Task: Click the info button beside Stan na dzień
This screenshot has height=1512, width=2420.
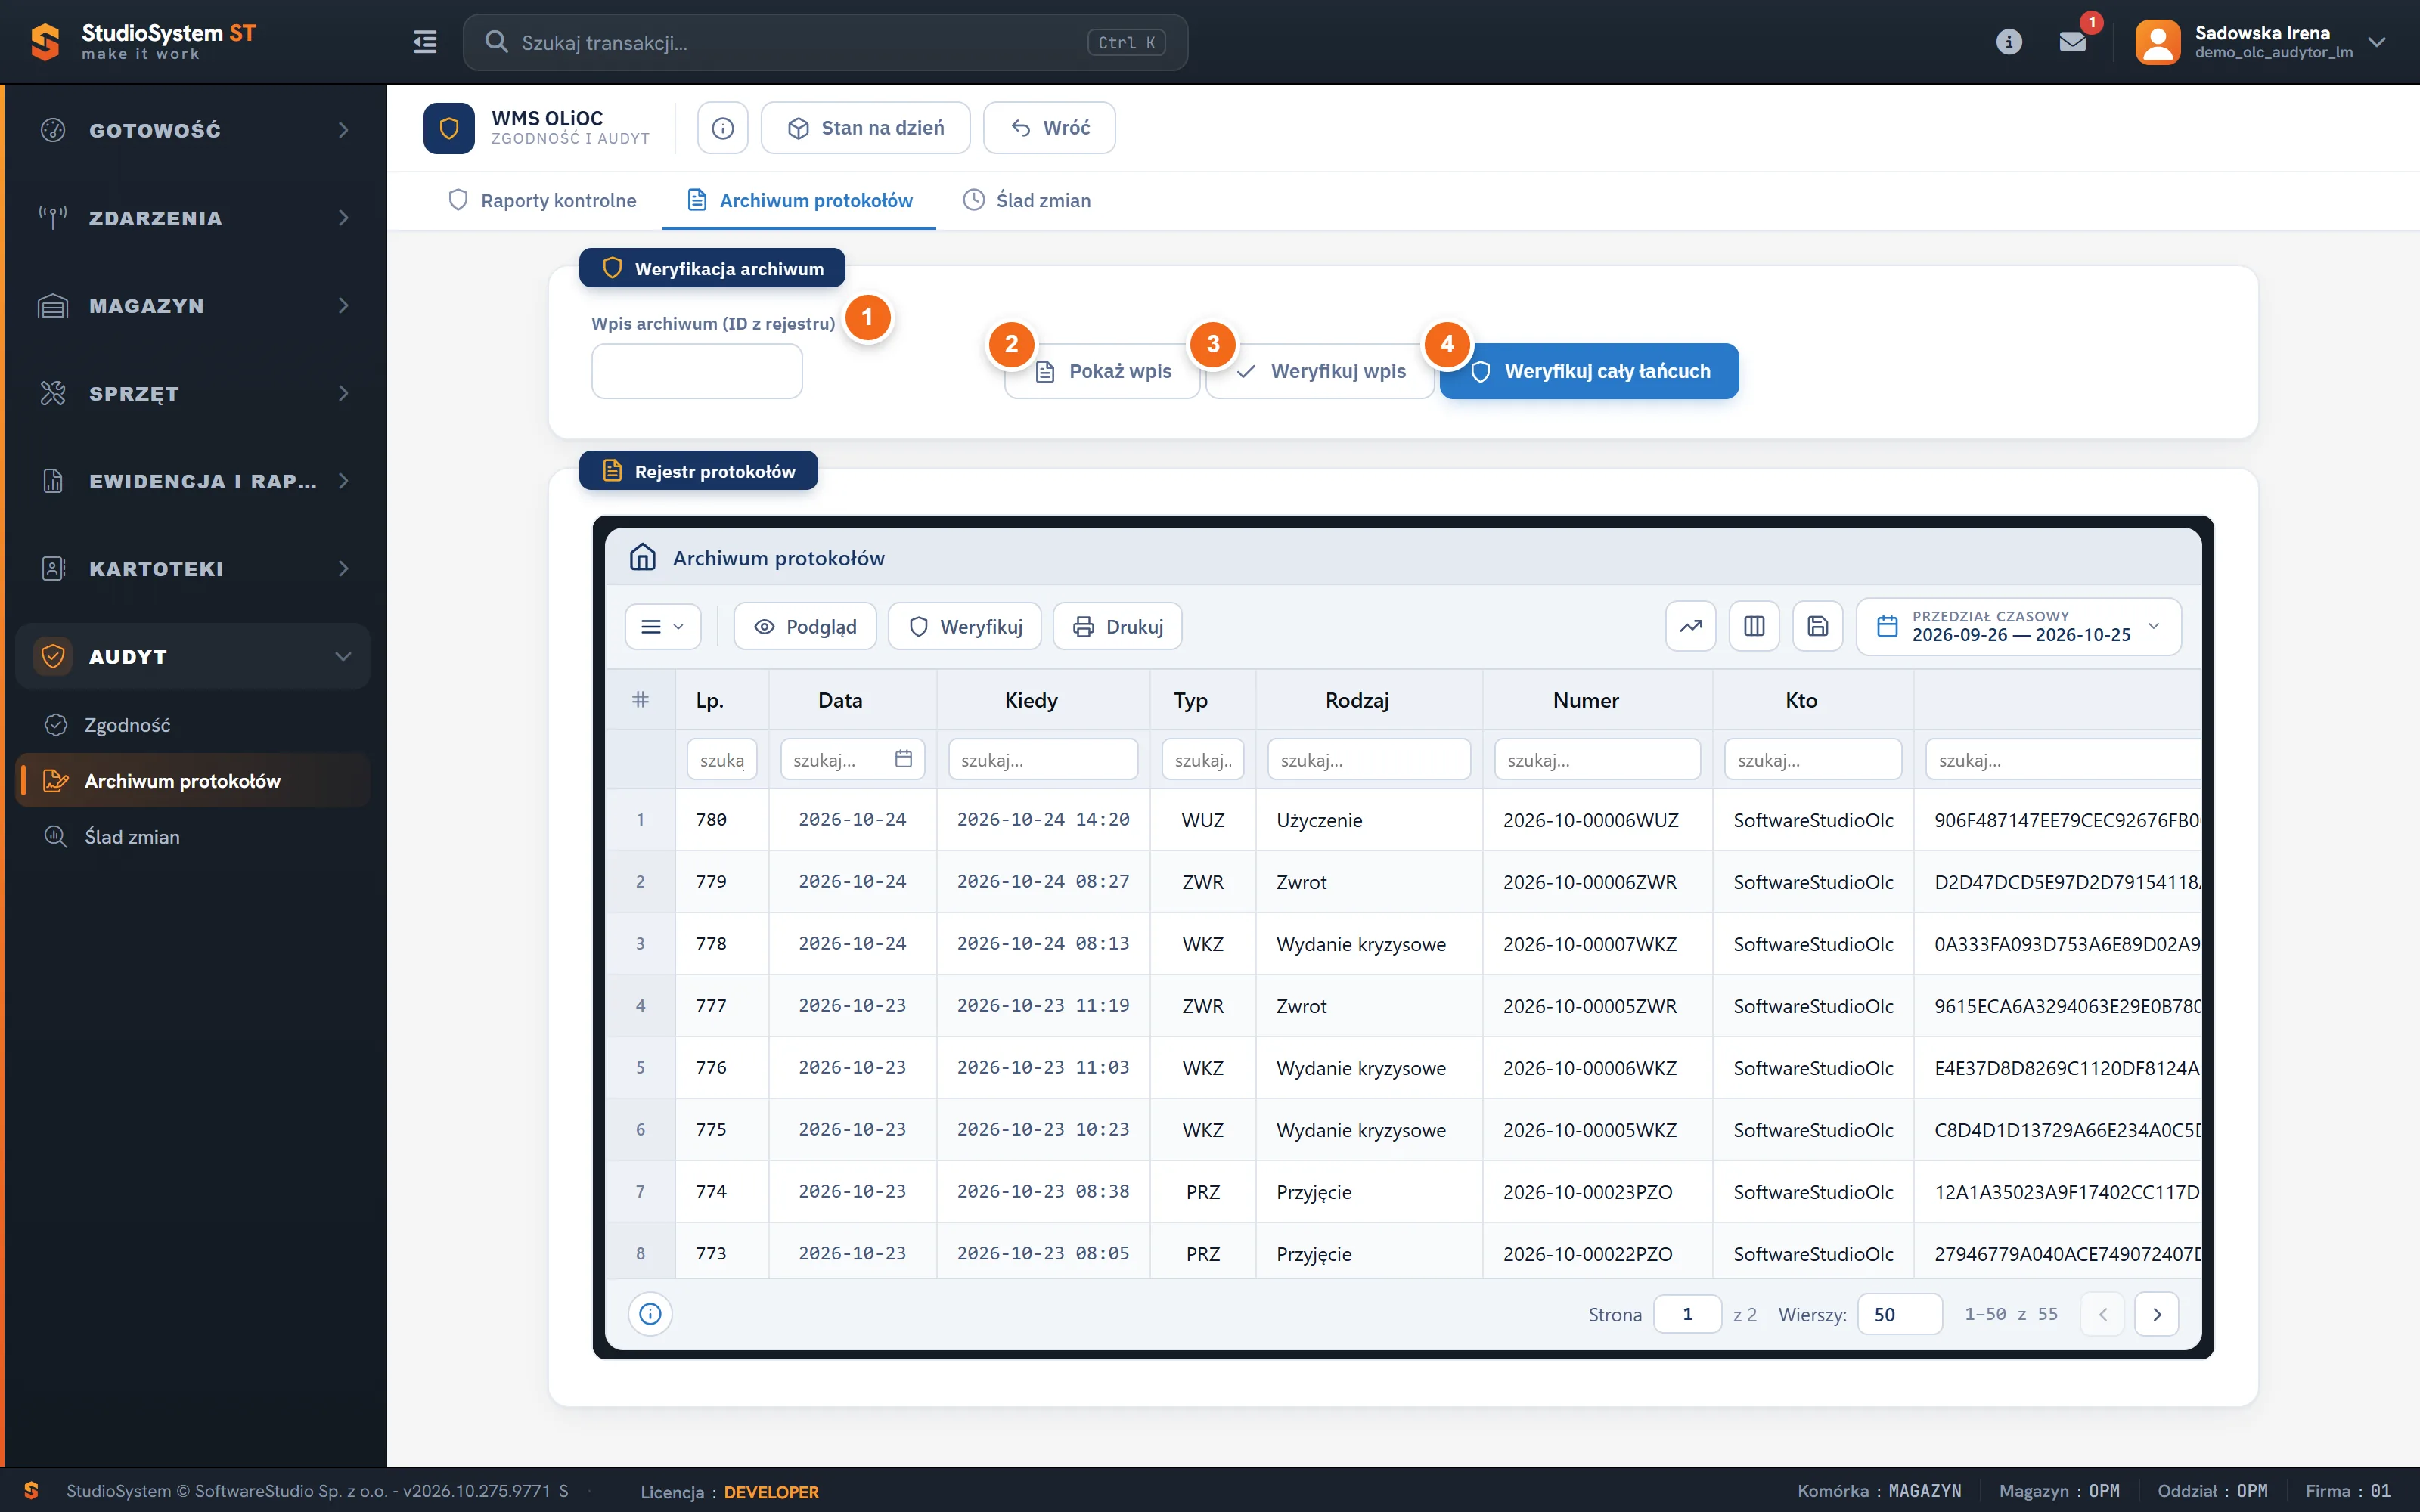Action: point(722,128)
